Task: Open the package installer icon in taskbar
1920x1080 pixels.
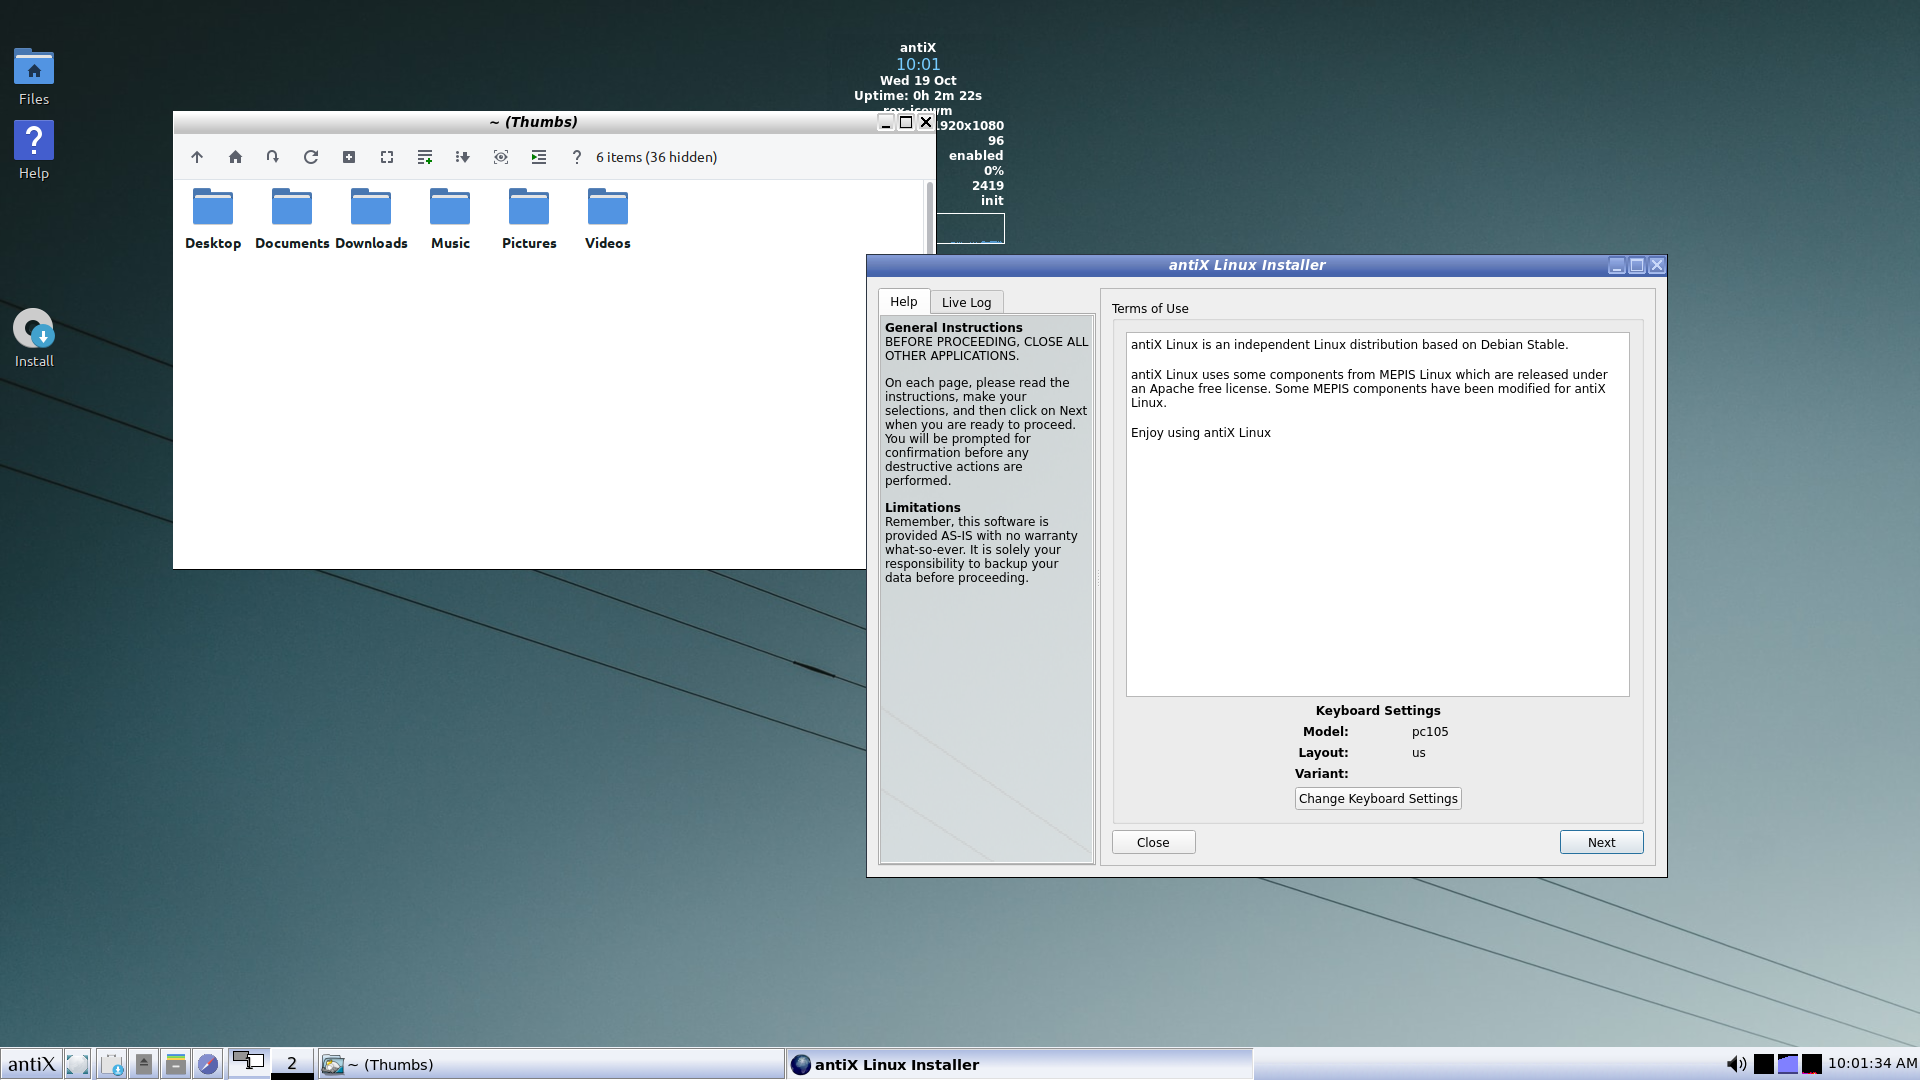Action: tap(112, 1064)
